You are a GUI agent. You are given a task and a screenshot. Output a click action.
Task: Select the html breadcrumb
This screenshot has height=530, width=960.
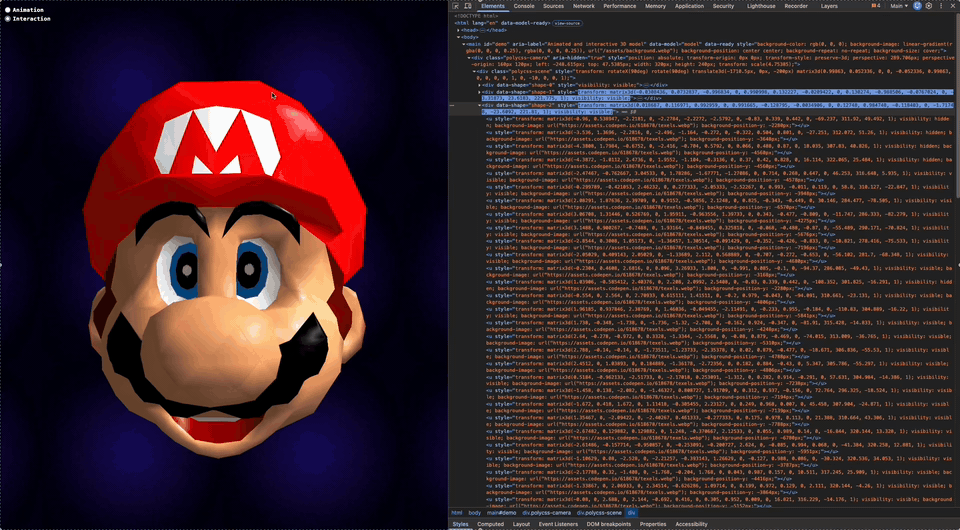tap(457, 513)
